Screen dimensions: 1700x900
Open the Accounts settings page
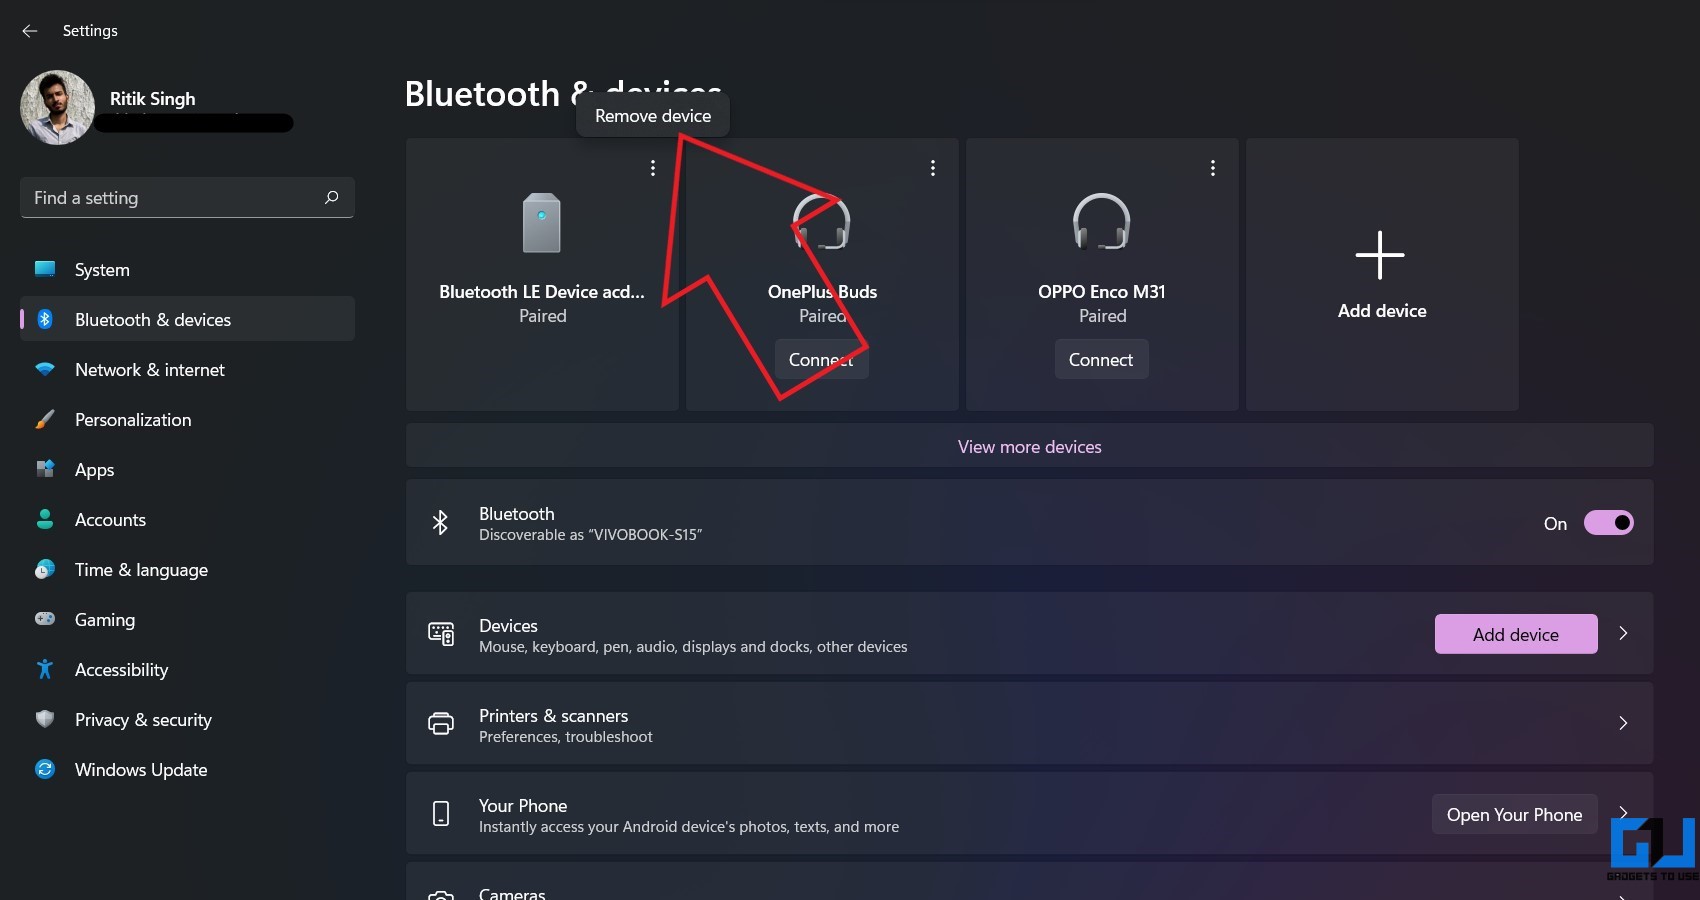187,520
